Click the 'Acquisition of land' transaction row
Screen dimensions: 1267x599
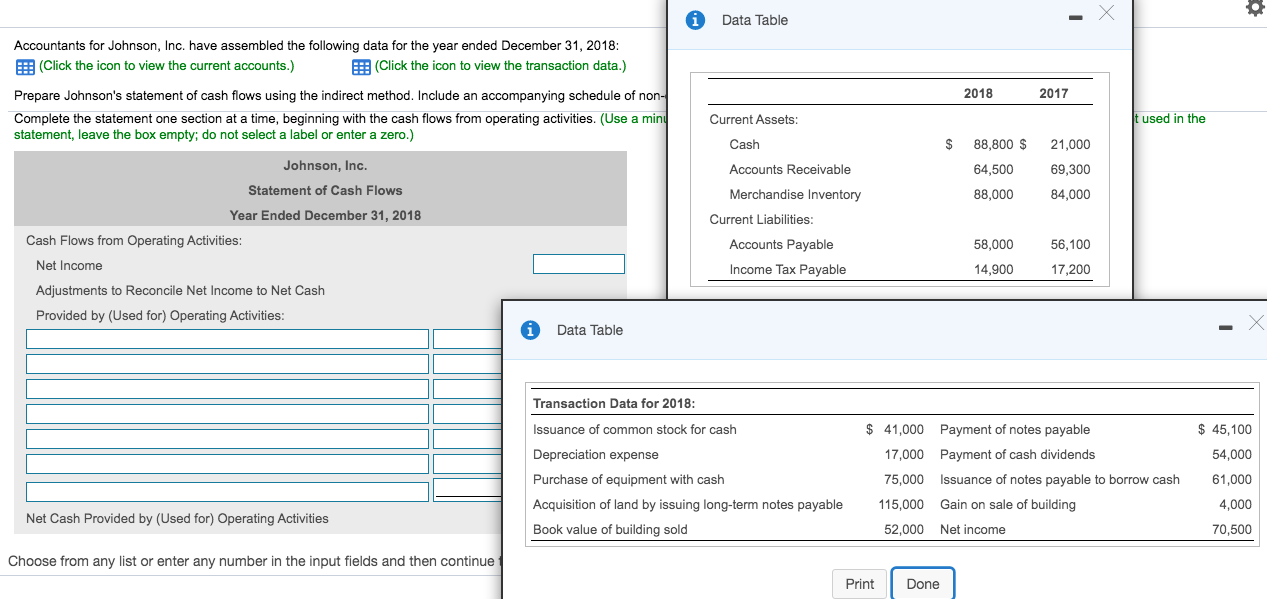click(x=688, y=505)
